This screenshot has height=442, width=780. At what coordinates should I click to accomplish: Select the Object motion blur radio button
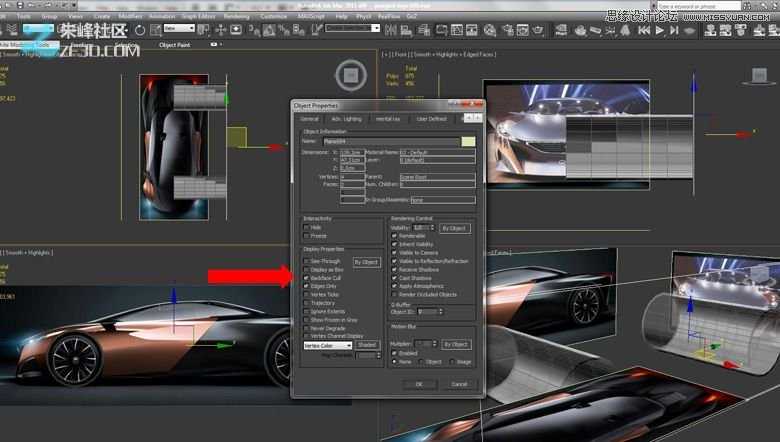(419, 362)
